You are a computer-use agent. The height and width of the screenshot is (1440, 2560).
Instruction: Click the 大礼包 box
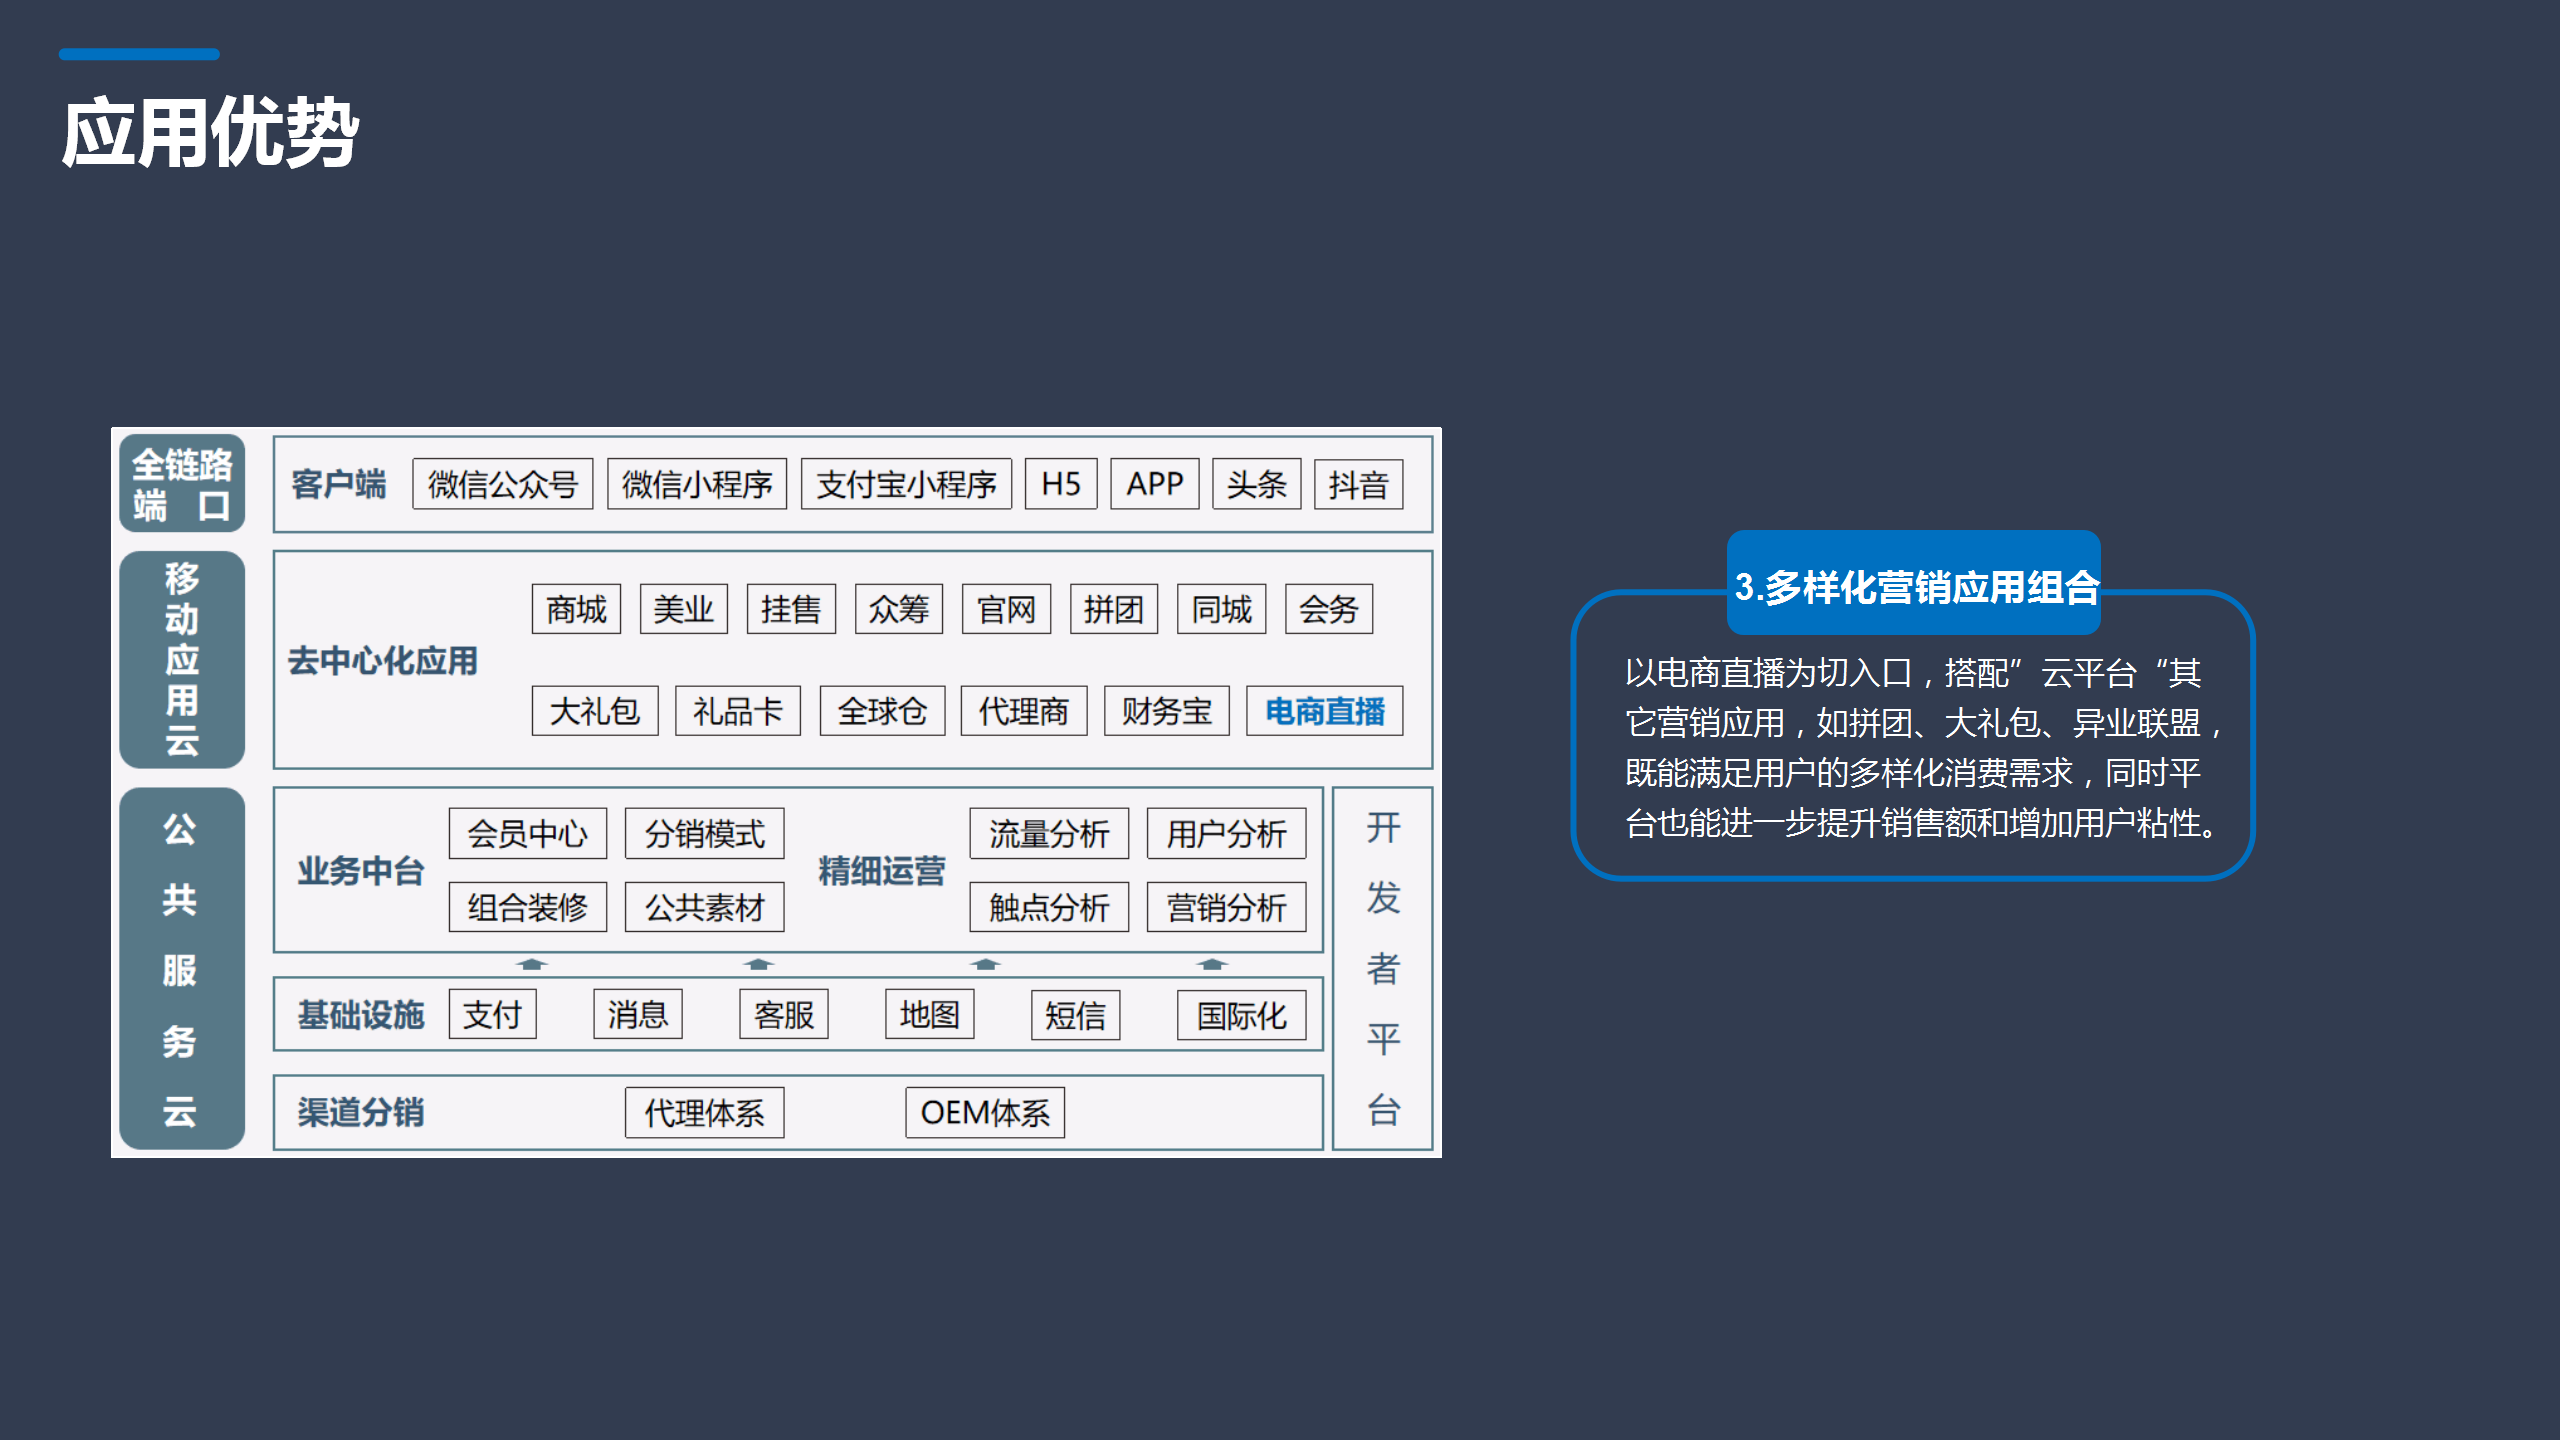coord(595,711)
